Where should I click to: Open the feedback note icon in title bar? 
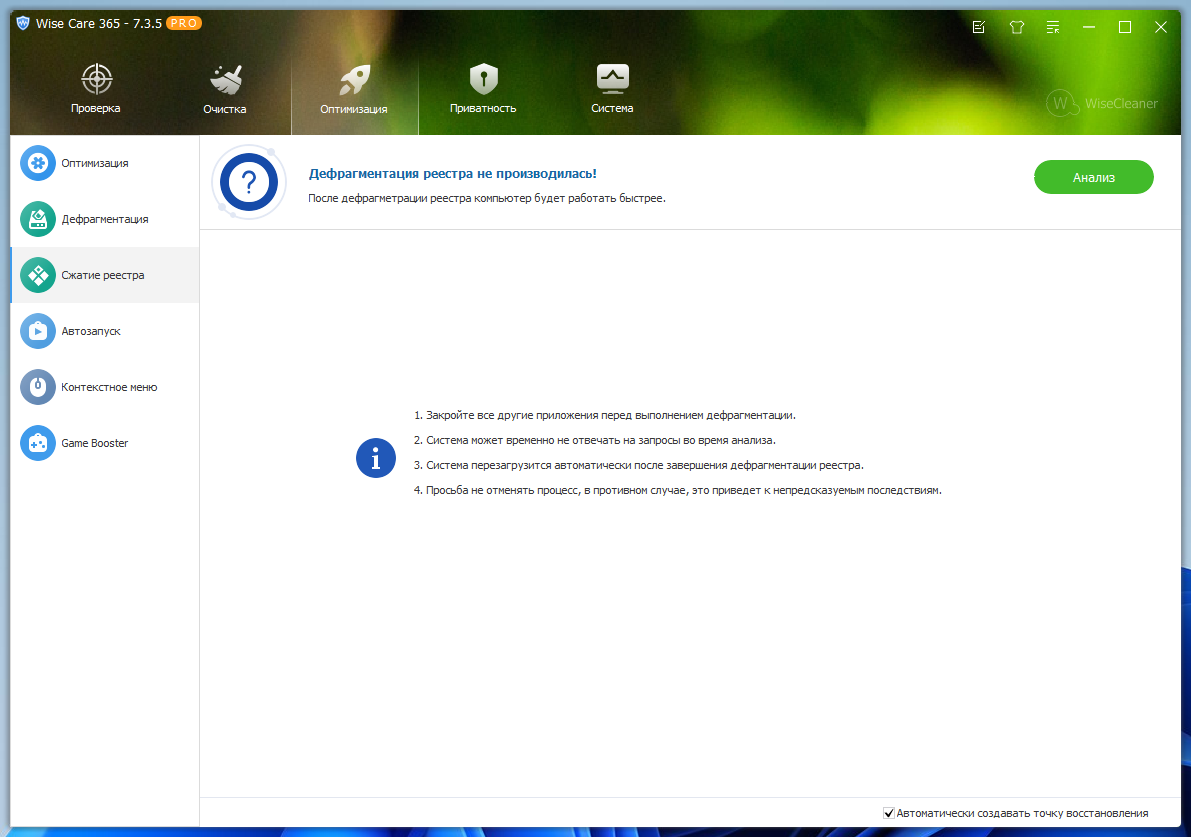979,27
